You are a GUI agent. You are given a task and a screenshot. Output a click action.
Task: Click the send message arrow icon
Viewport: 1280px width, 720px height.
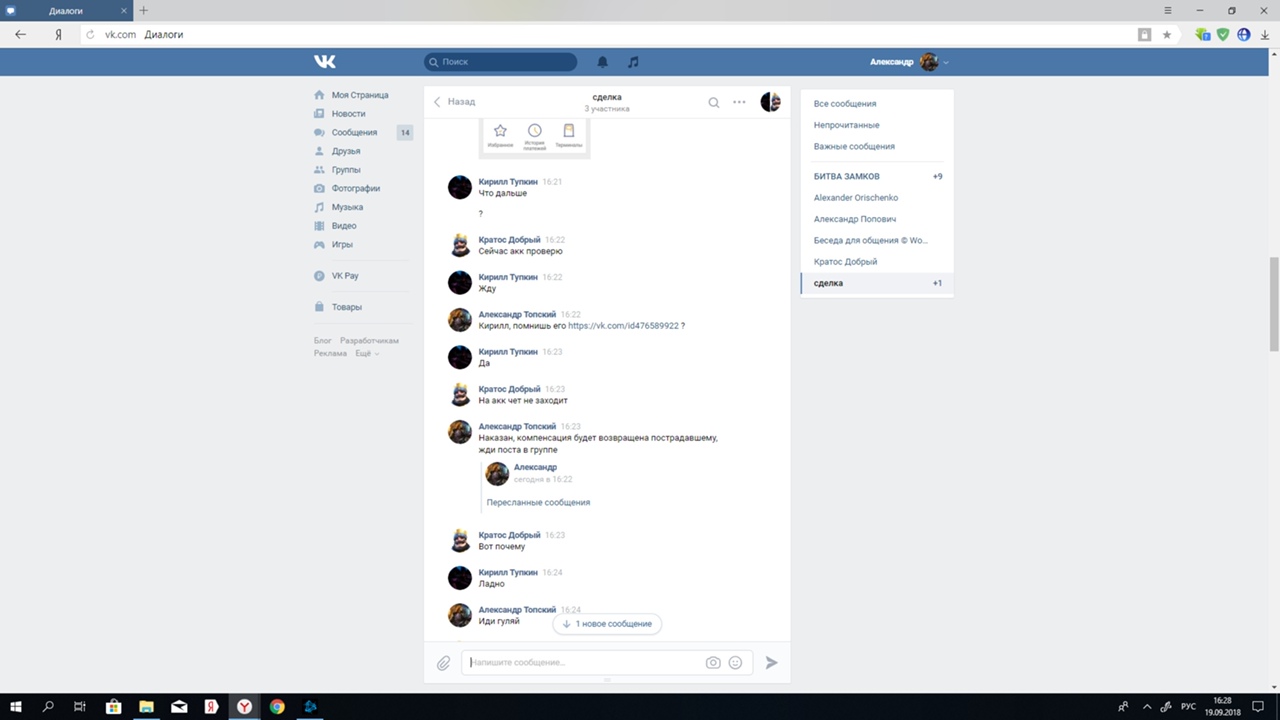point(771,662)
